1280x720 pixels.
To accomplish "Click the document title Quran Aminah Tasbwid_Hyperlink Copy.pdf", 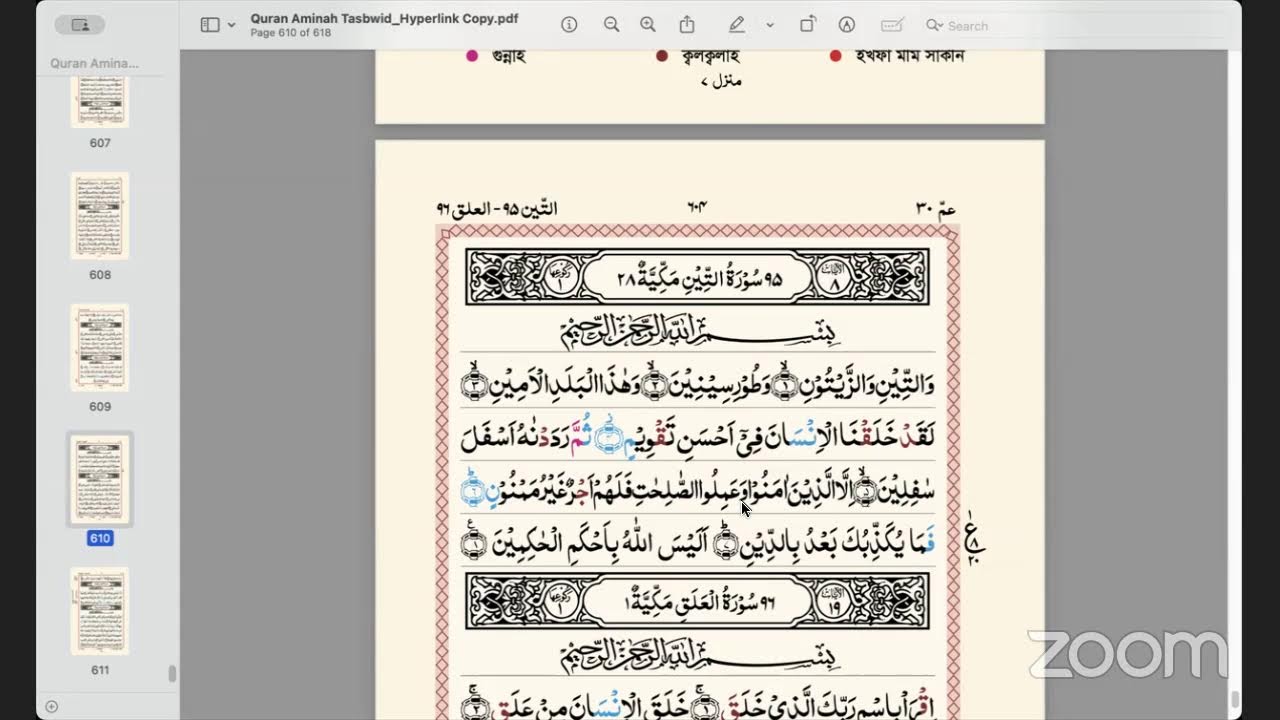I will coord(384,18).
